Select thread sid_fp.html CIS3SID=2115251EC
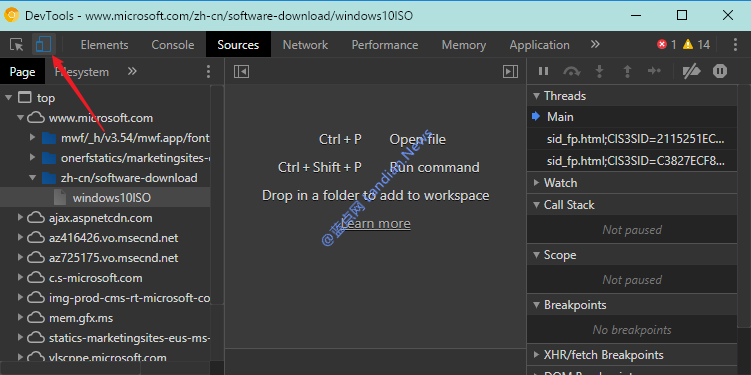This screenshot has width=751, height=375. pos(632,139)
